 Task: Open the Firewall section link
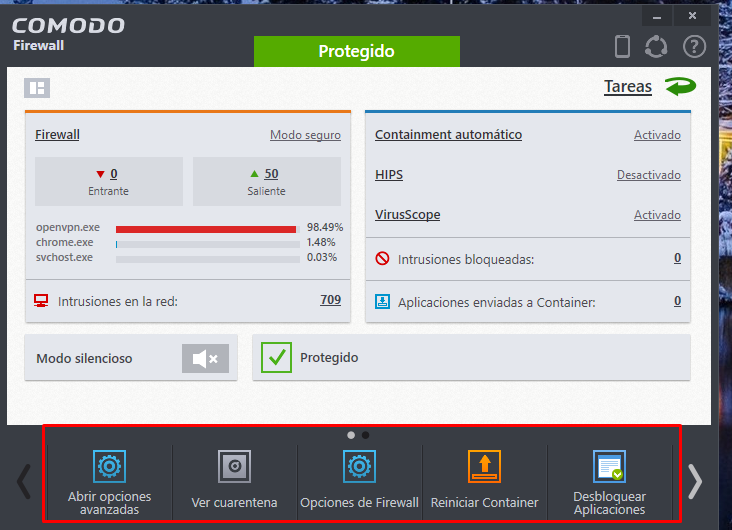tap(57, 134)
